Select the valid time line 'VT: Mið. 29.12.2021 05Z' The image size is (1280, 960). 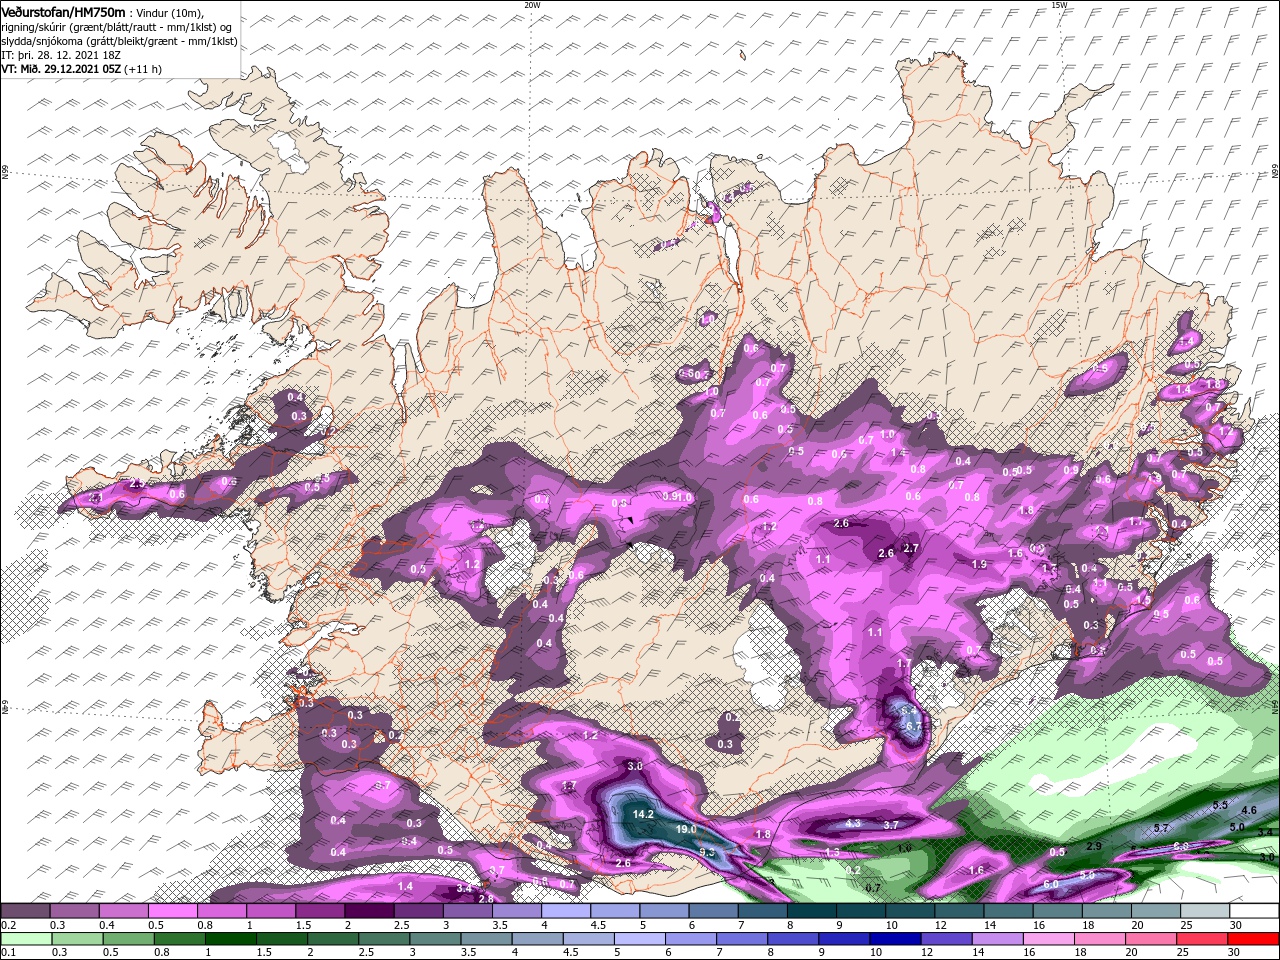pyautogui.click(x=61, y=69)
